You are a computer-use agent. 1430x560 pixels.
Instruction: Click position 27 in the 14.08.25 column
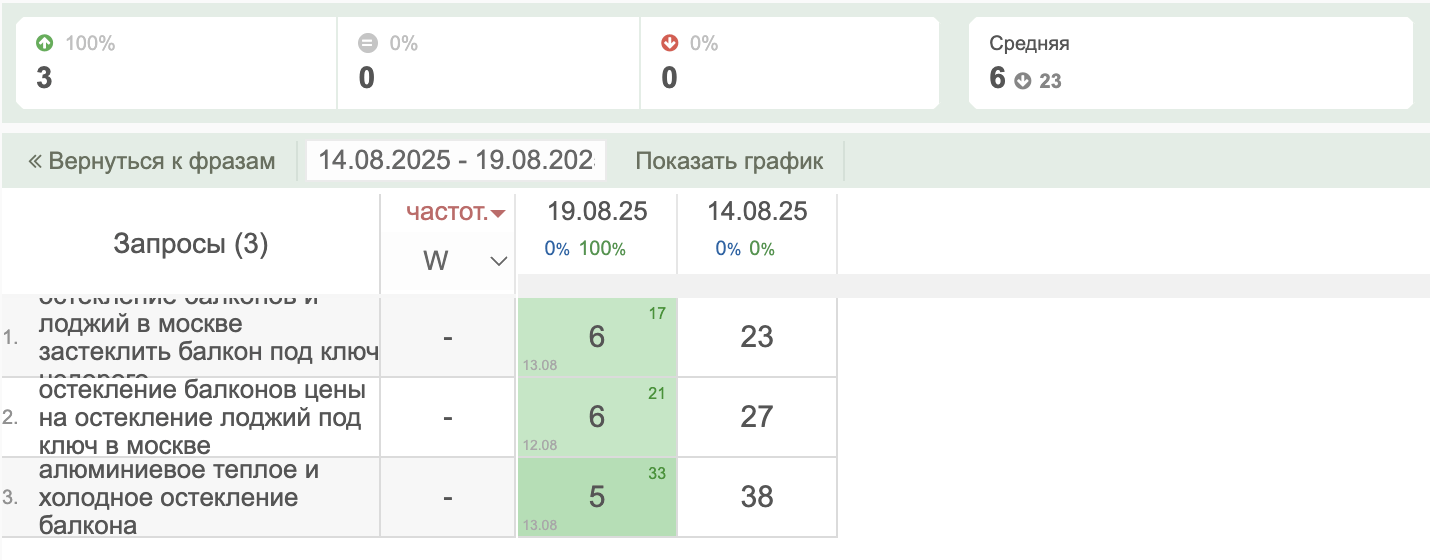pyautogui.click(x=757, y=417)
